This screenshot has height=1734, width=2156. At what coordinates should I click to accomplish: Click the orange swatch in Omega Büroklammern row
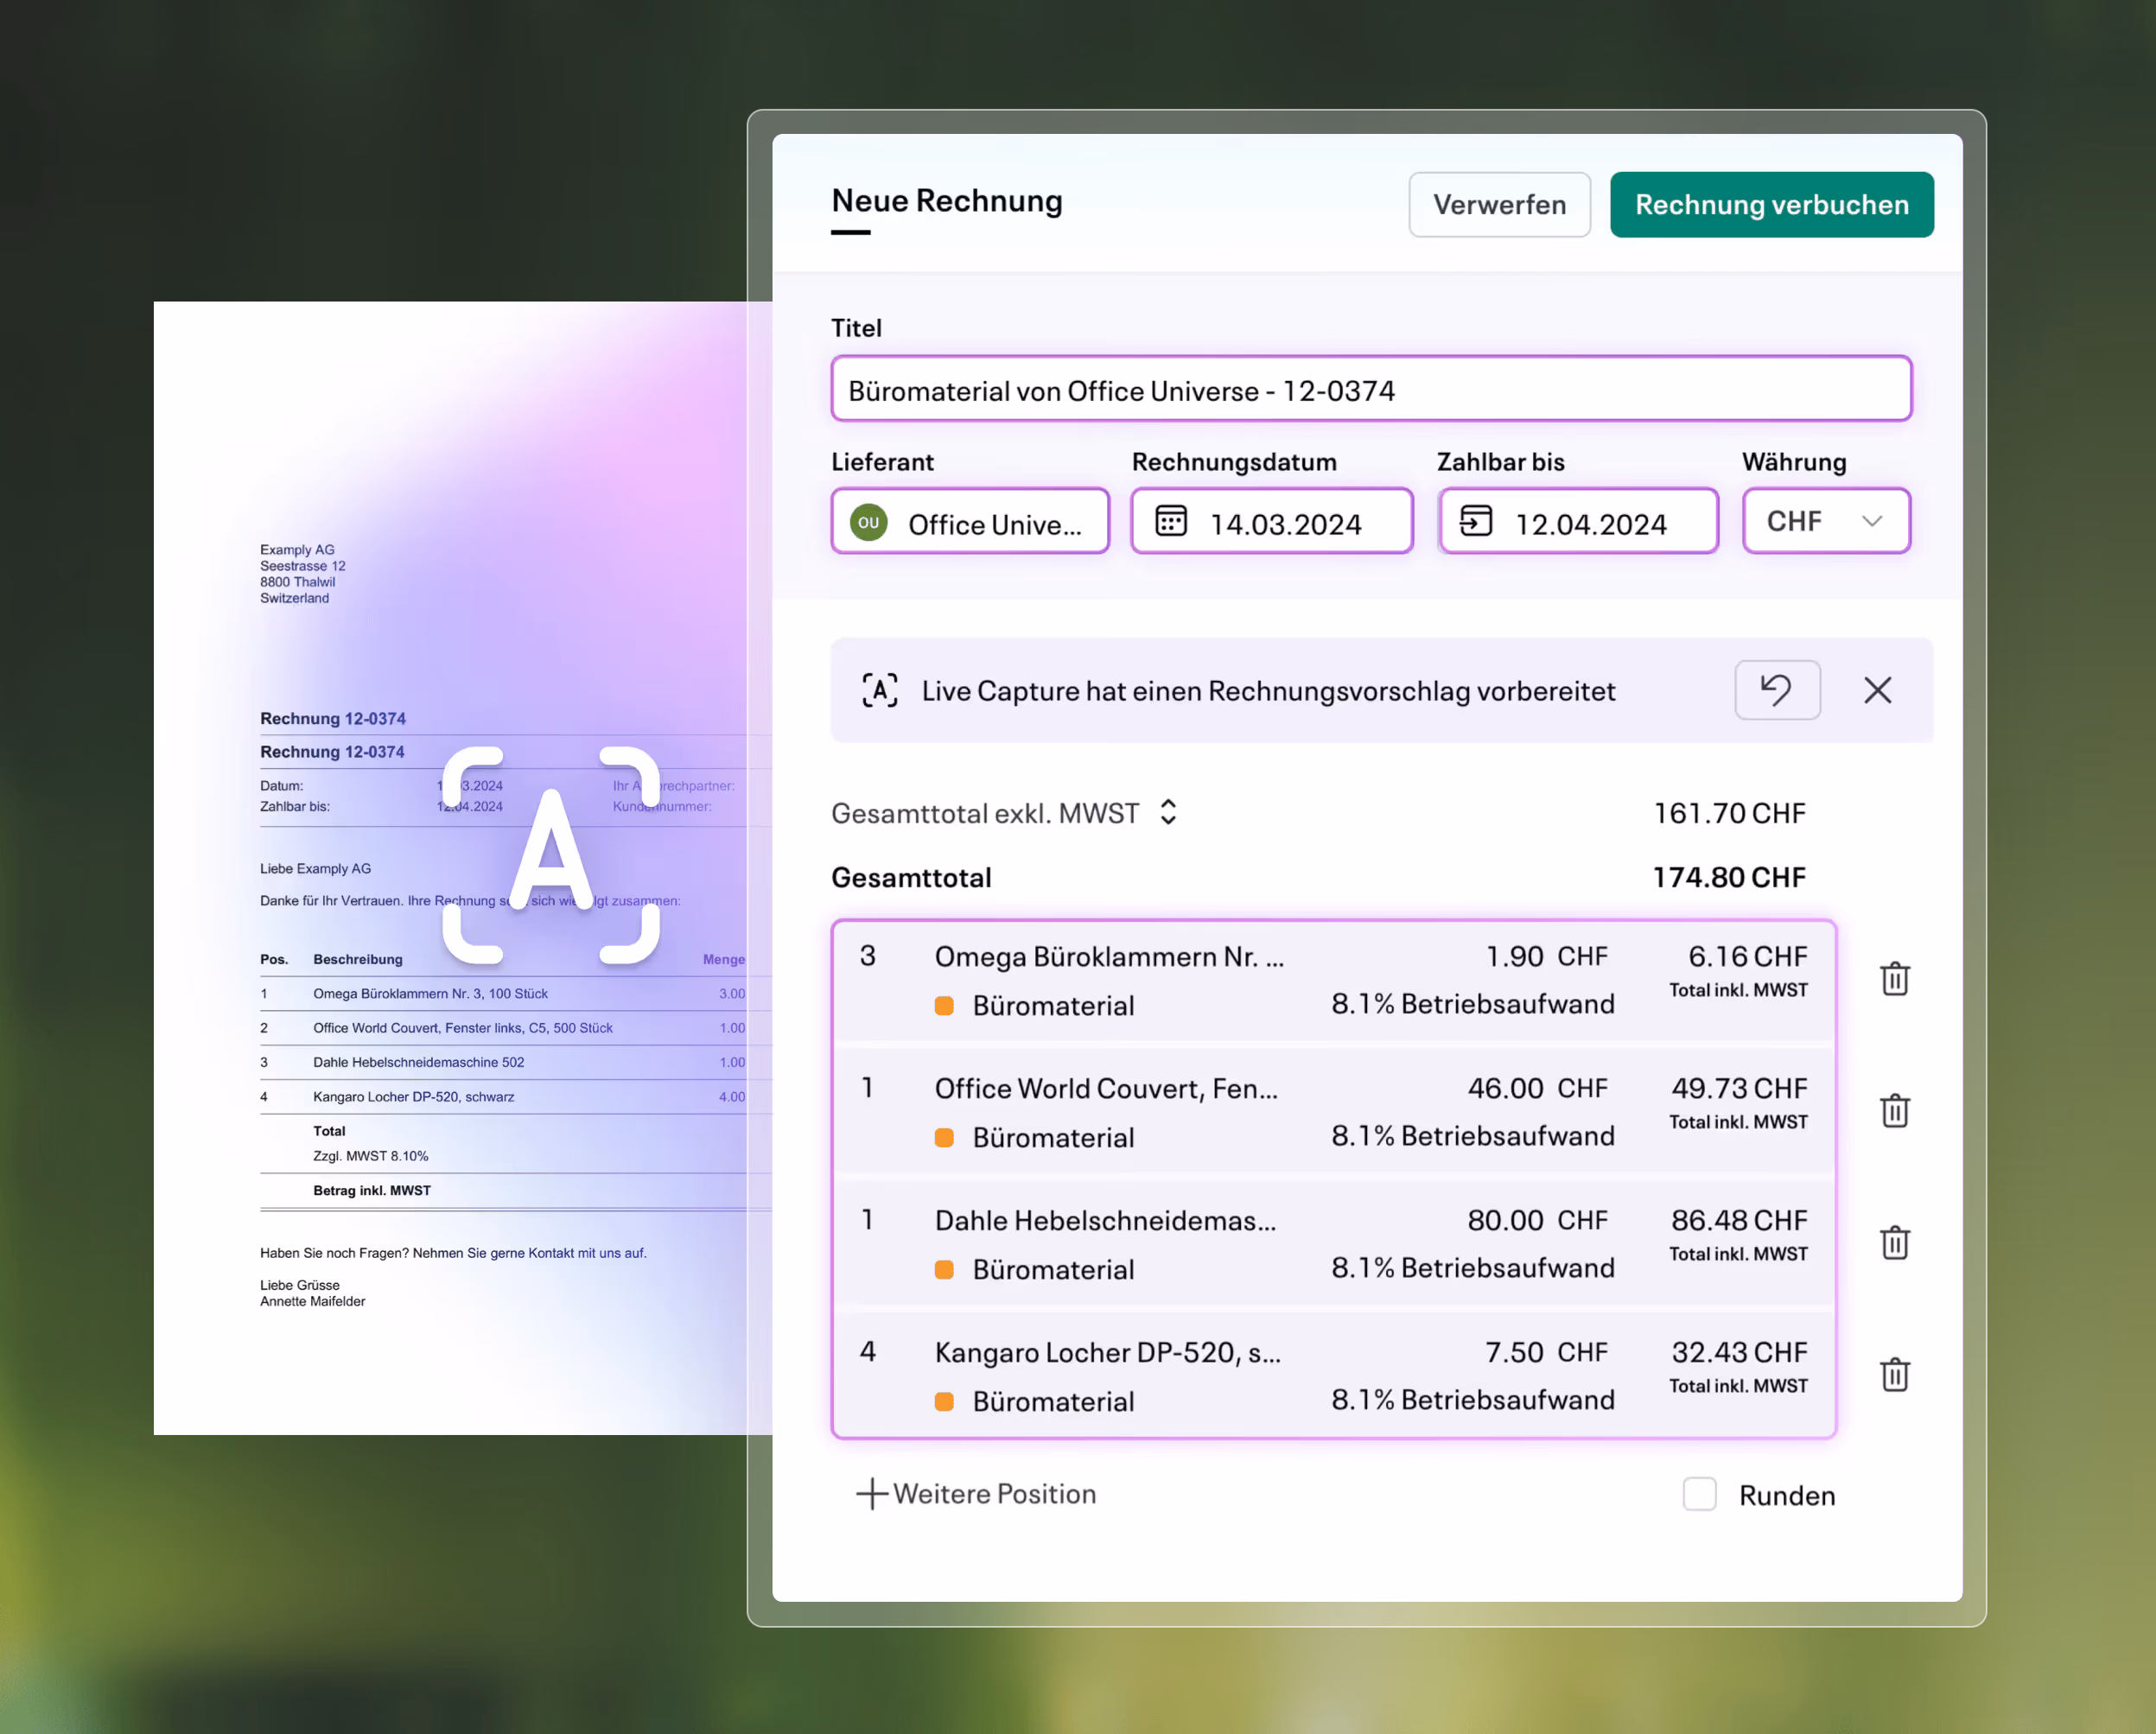click(x=944, y=1006)
